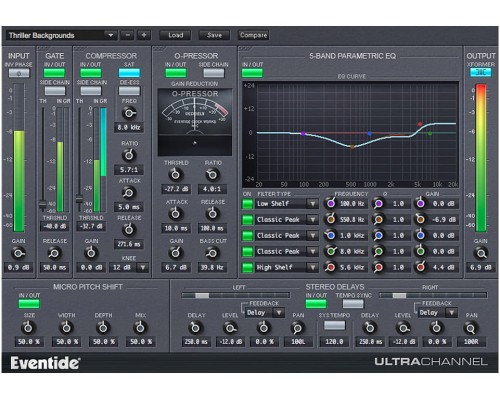Enable the Compressor De-Ess switch

[x=129, y=91]
